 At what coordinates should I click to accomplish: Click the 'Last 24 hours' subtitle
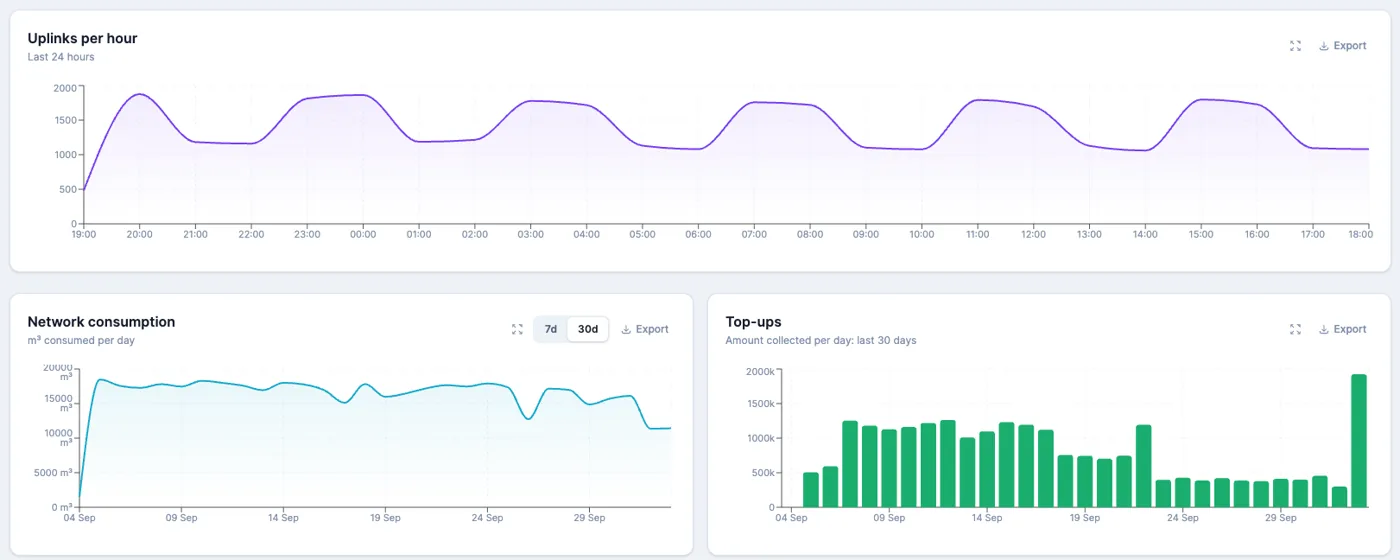(x=61, y=57)
